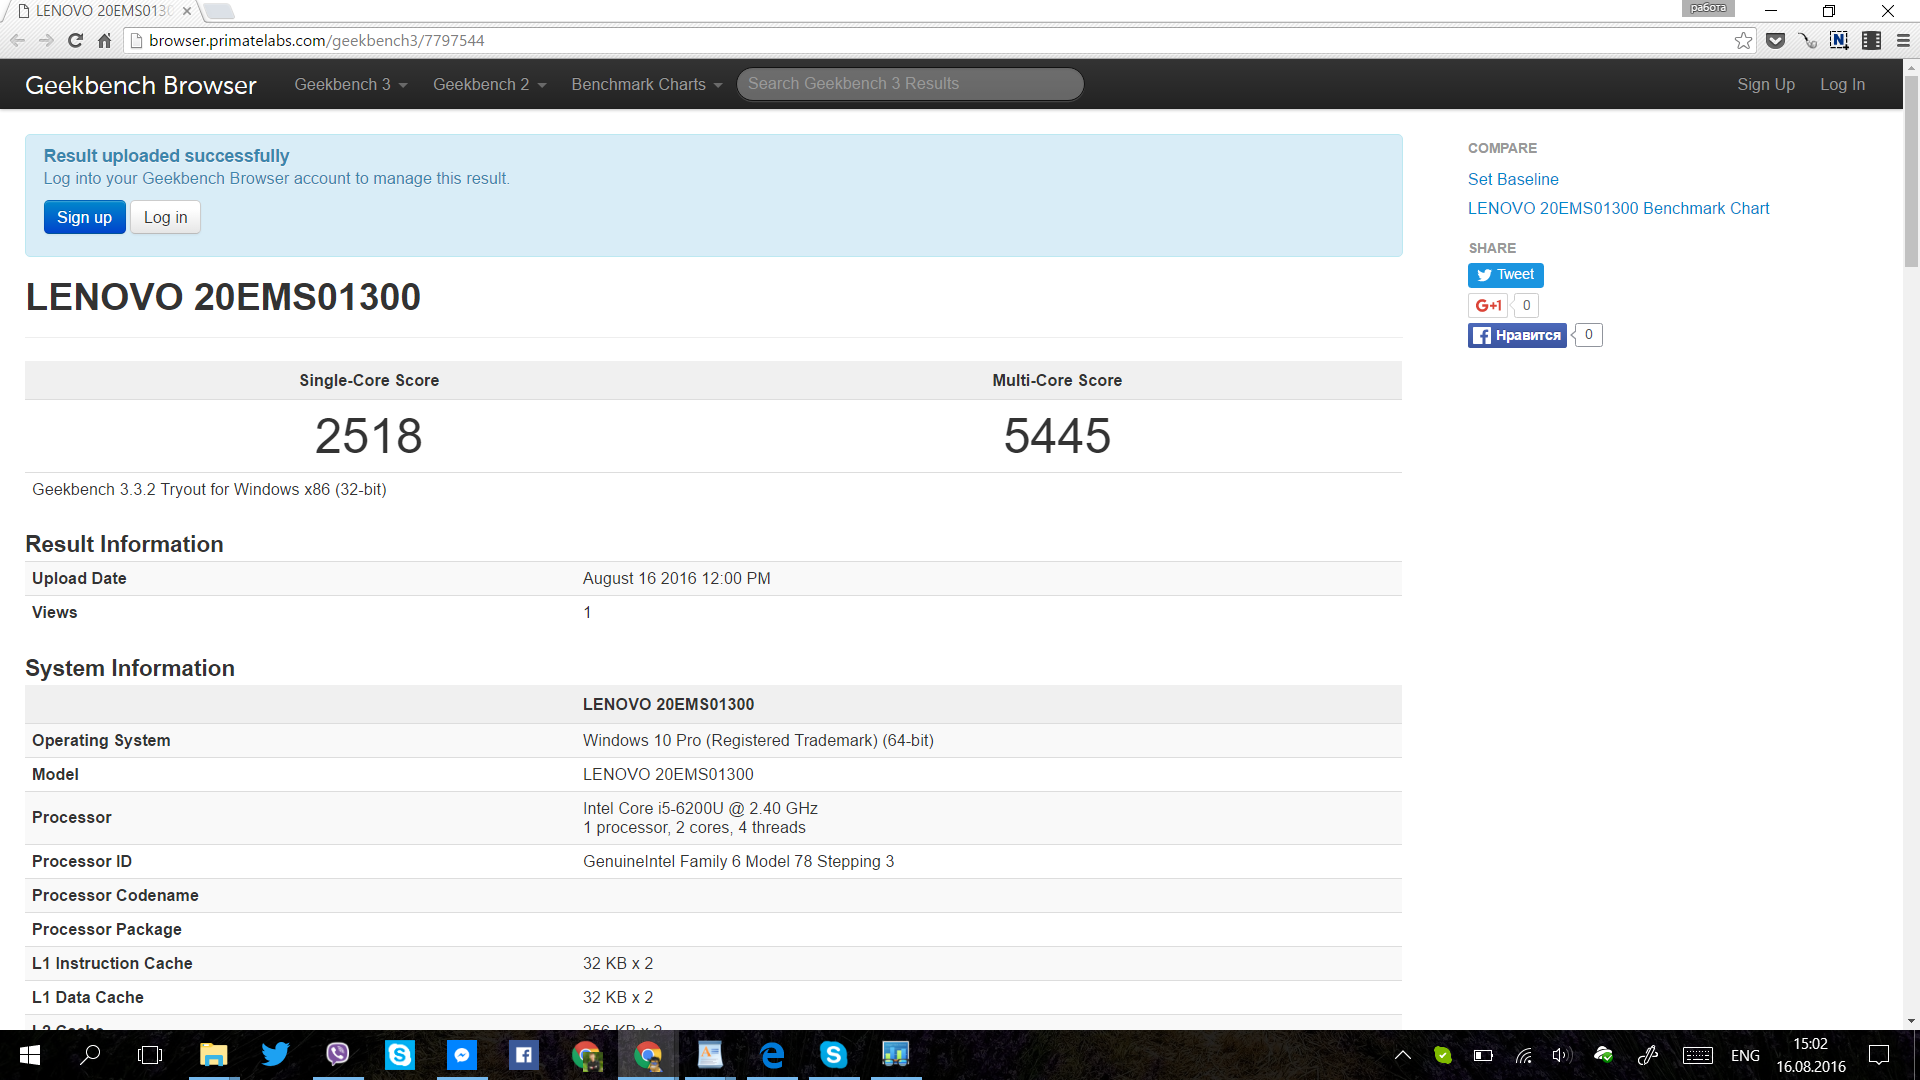The width and height of the screenshot is (1920, 1080).
Task: Click the browser back arrow
Action: [x=17, y=41]
